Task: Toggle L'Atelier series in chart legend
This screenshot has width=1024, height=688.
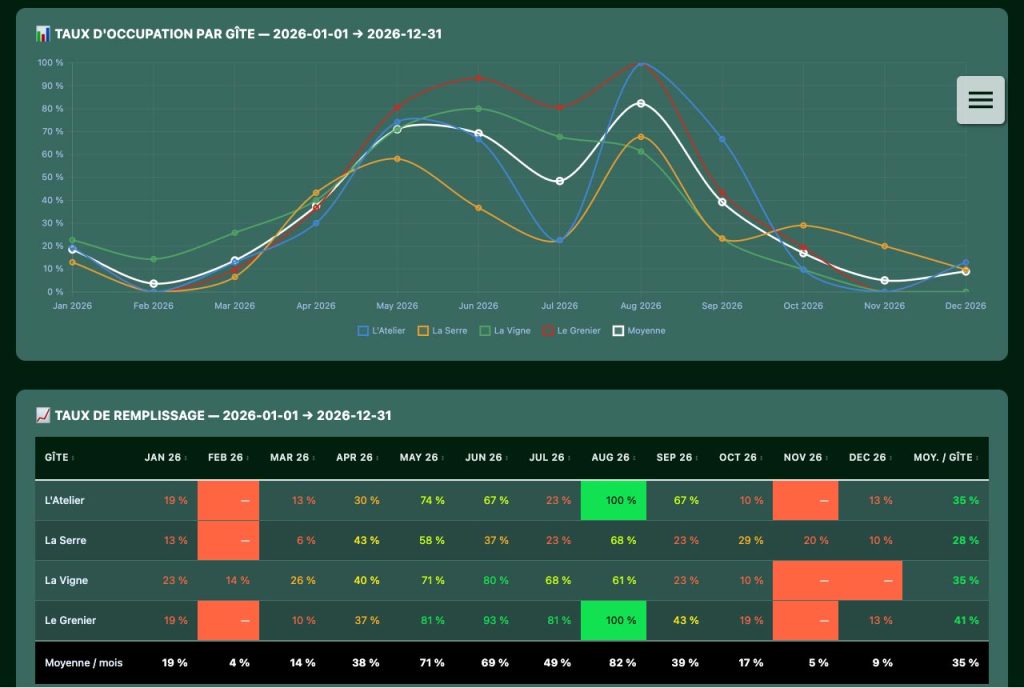Action: pyautogui.click(x=381, y=331)
